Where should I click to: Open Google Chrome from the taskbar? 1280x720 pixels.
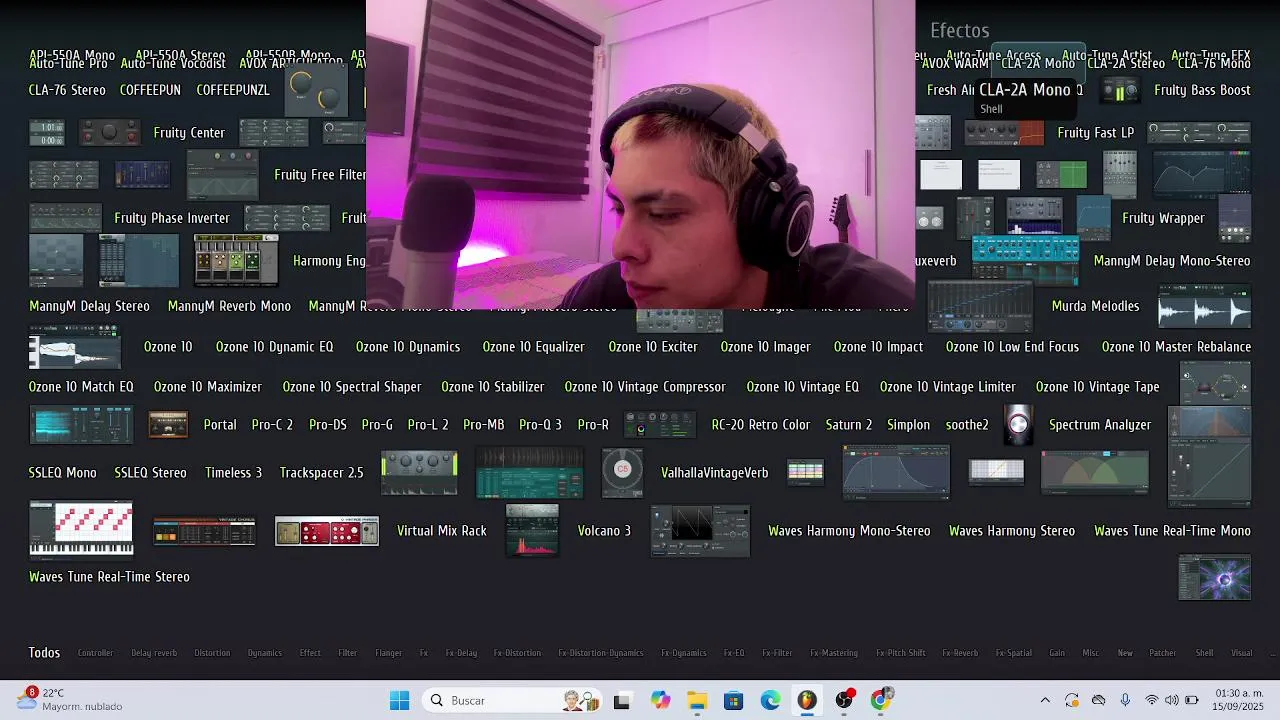pyautogui.click(x=881, y=700)
